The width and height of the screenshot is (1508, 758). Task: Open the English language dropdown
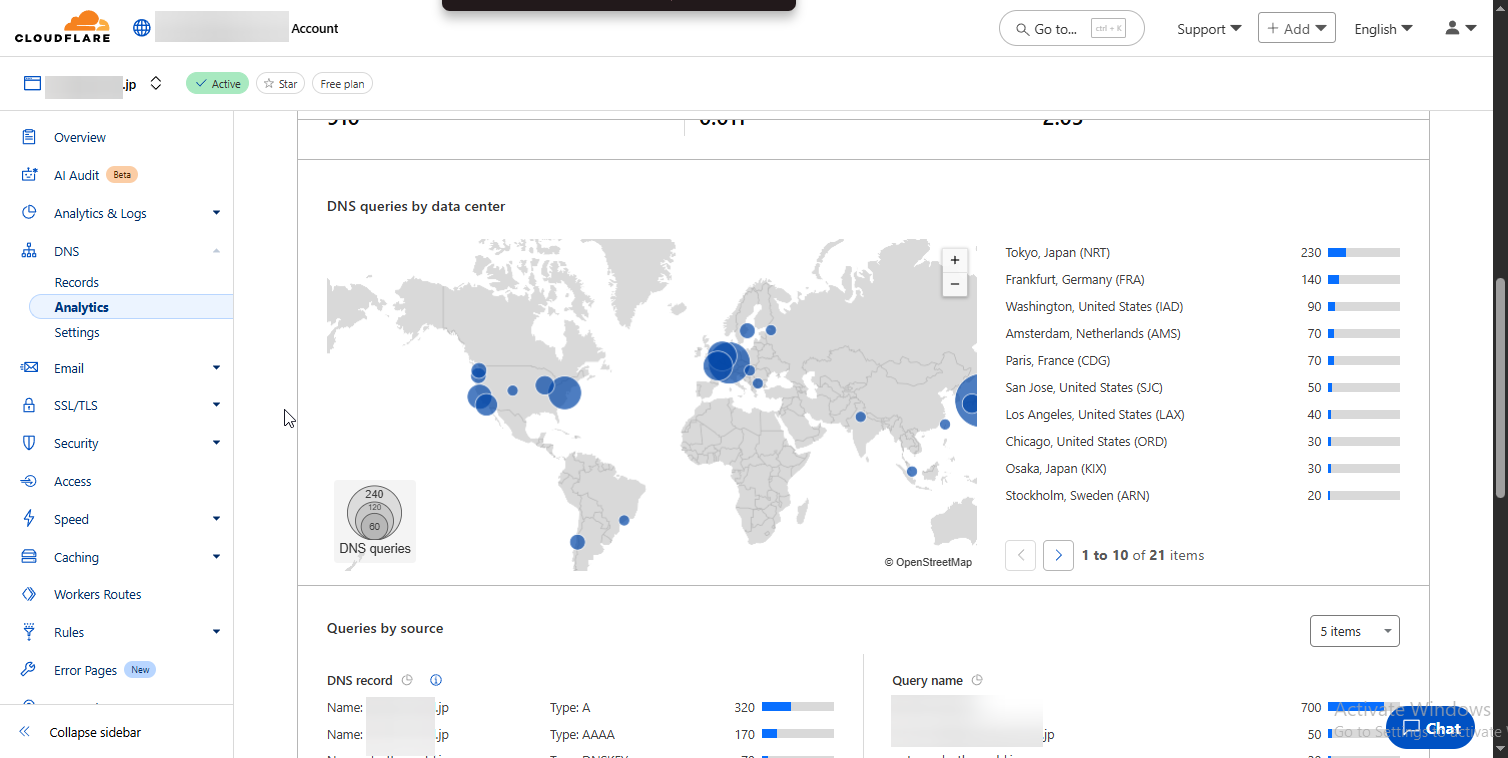(x=1383, y=29)
